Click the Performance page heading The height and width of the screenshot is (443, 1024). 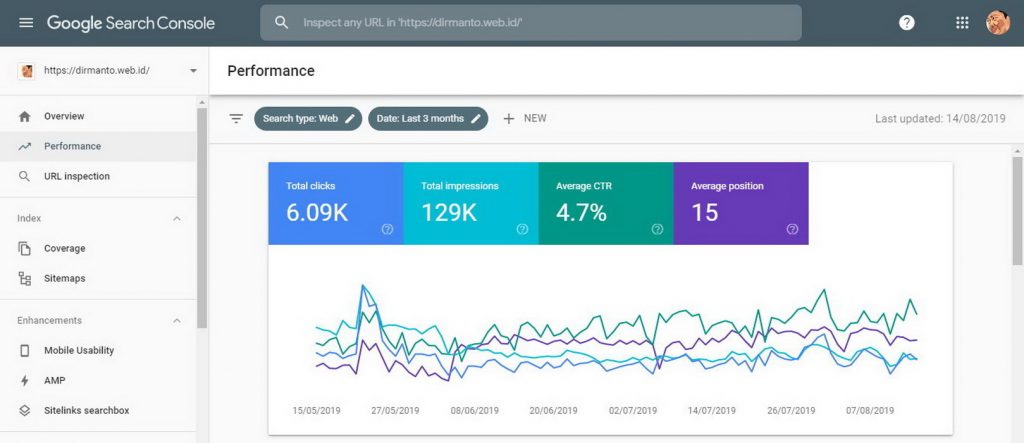point(271,71)
